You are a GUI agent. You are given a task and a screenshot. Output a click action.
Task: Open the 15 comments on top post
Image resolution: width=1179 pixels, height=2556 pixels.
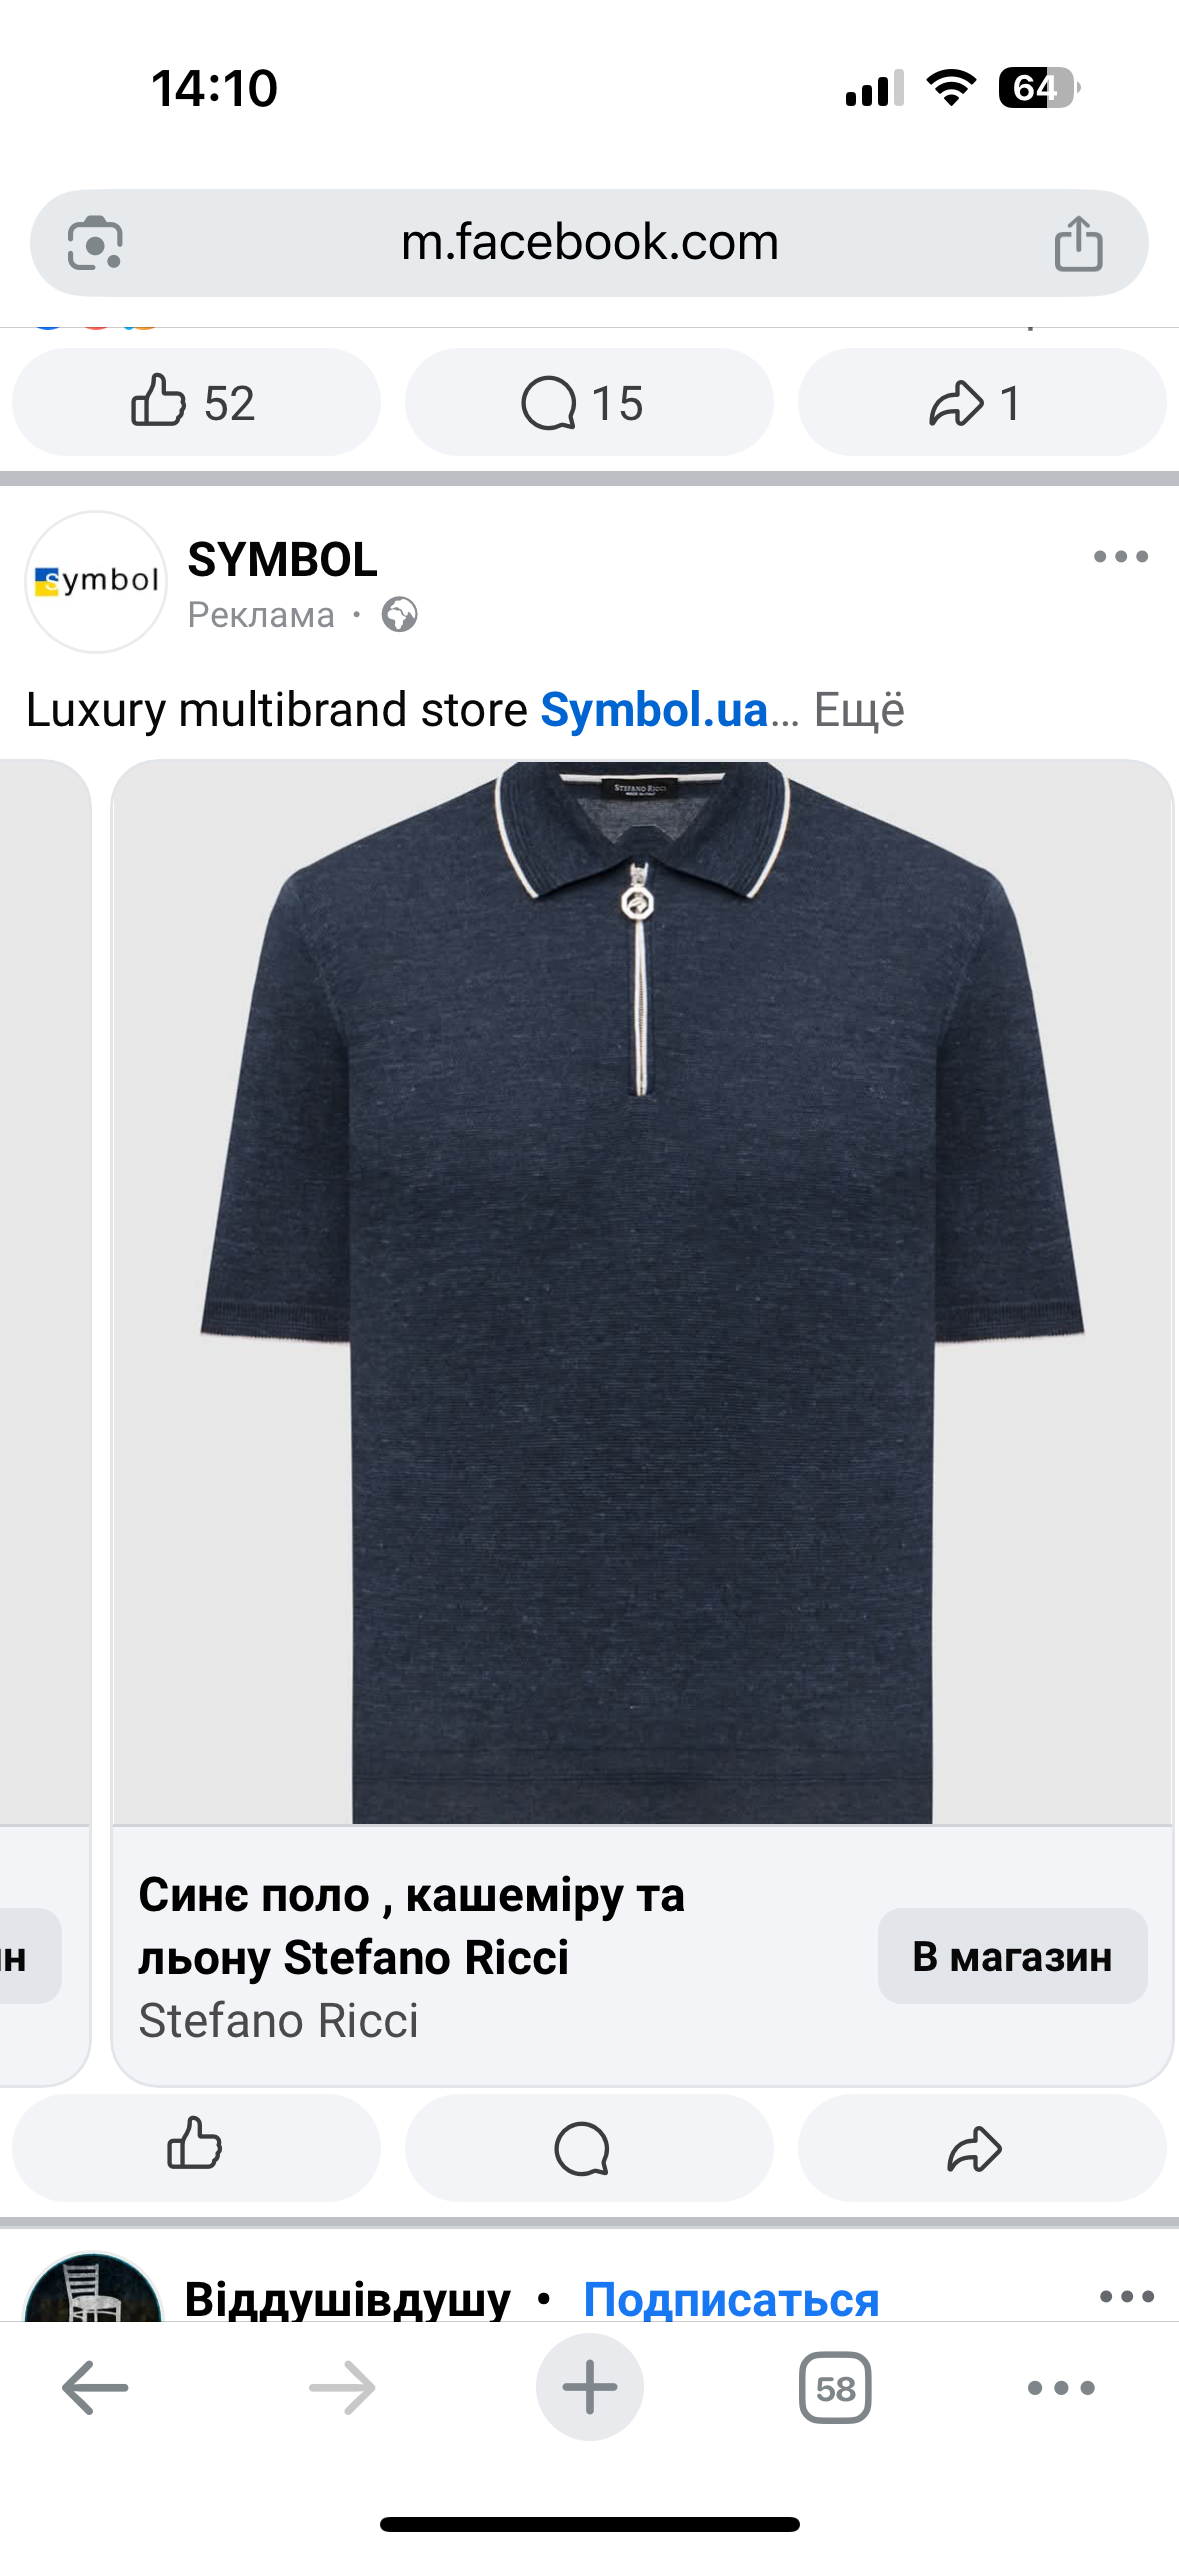(x=589, y=402)
